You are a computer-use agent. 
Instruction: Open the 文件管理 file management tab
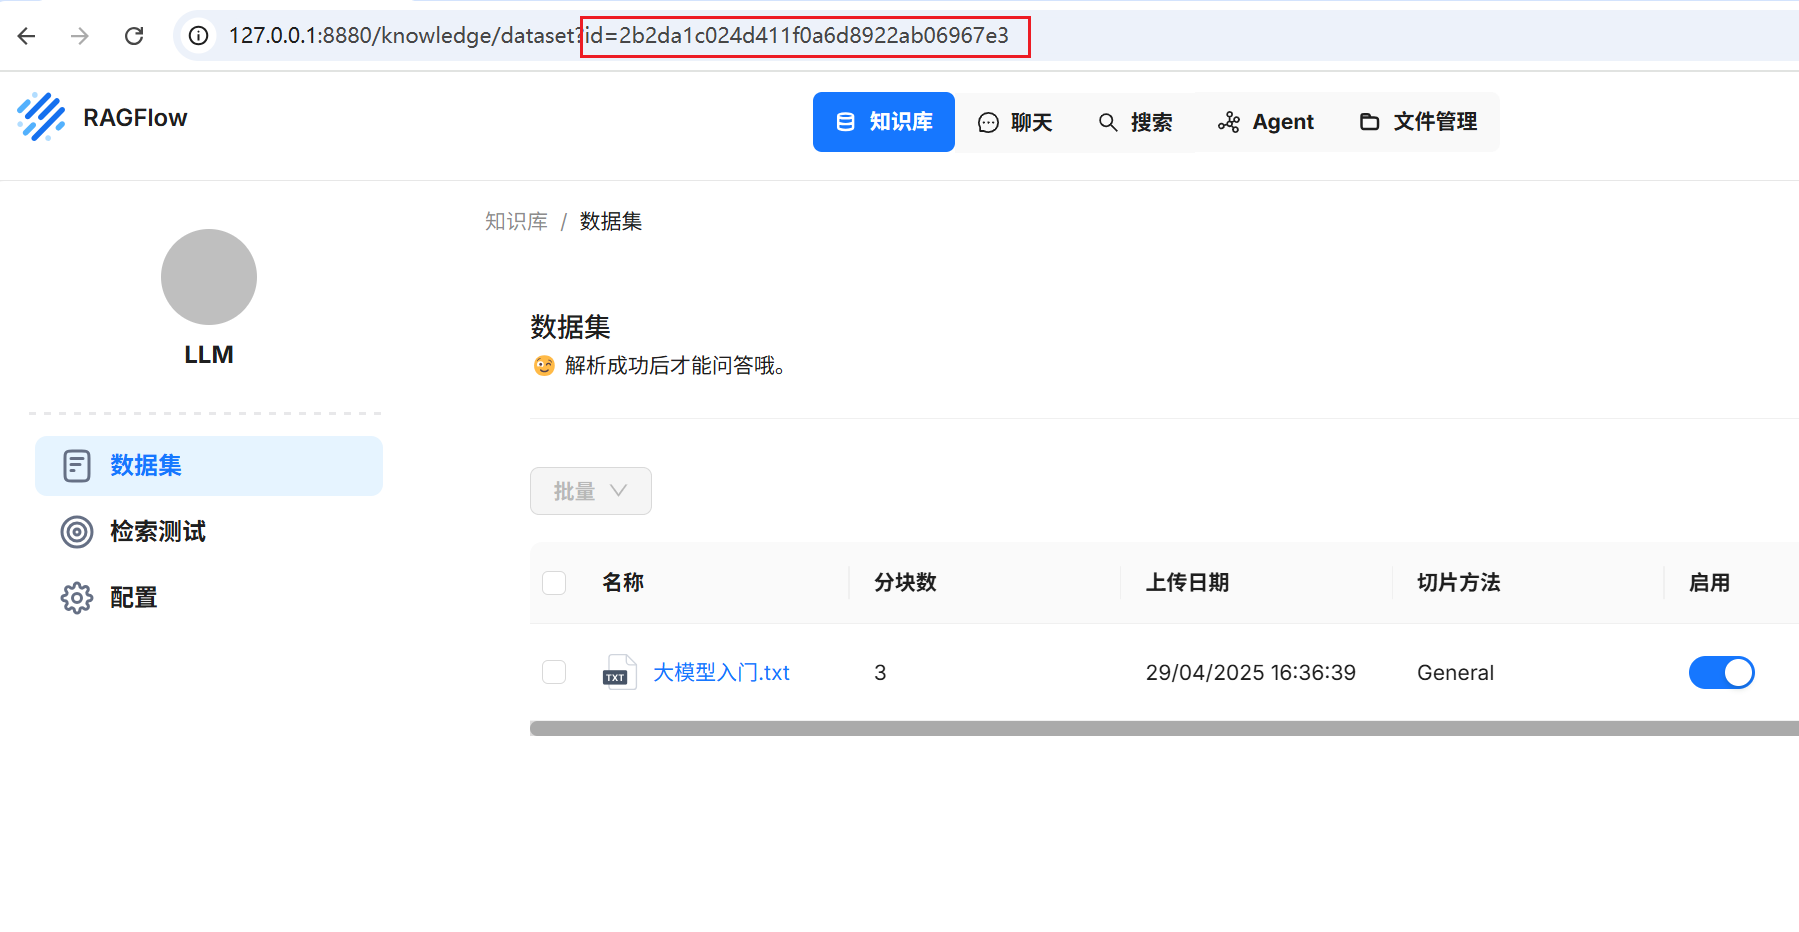[1418, 122]
